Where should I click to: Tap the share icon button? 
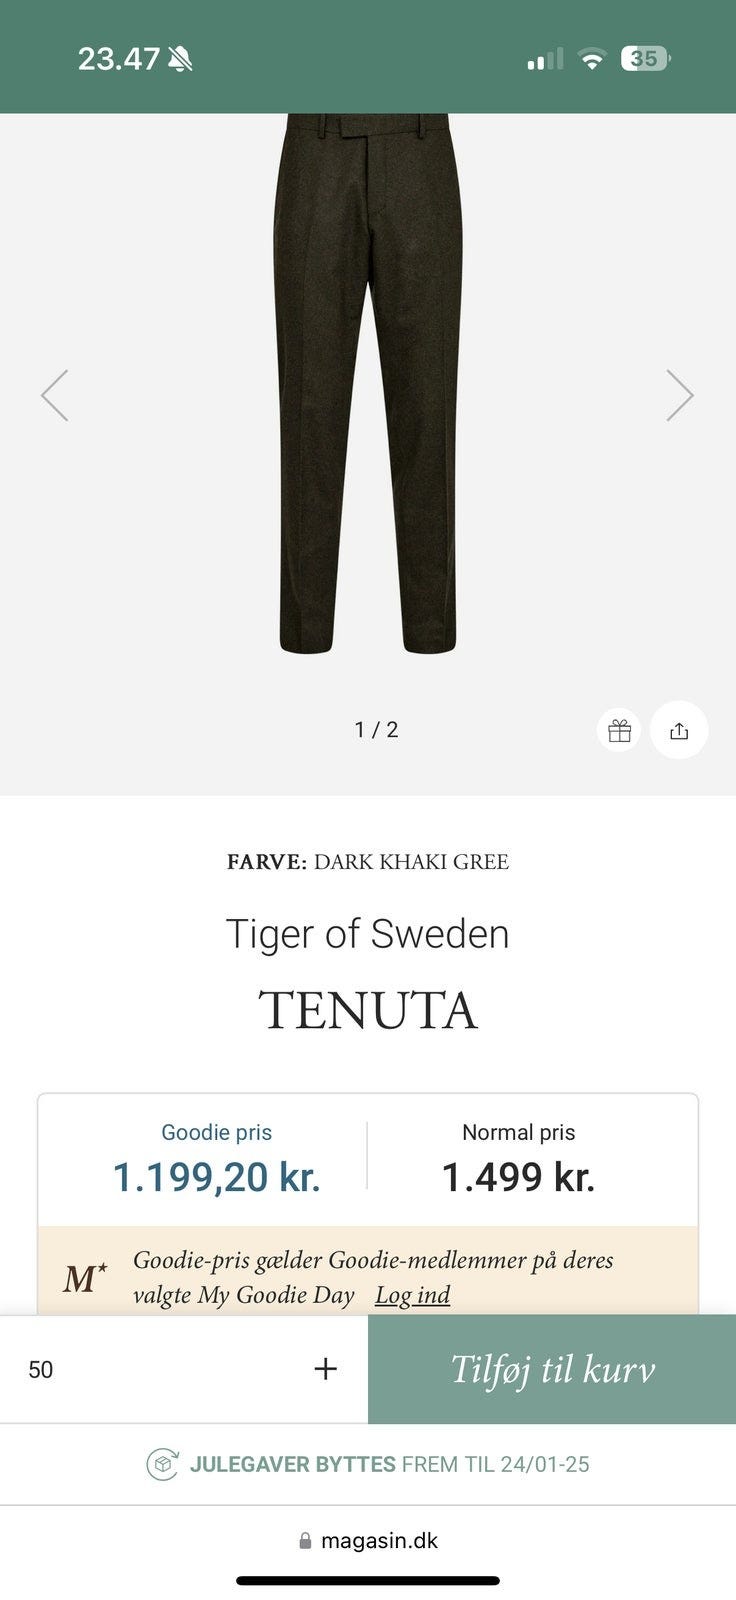[x=679, y=731]
